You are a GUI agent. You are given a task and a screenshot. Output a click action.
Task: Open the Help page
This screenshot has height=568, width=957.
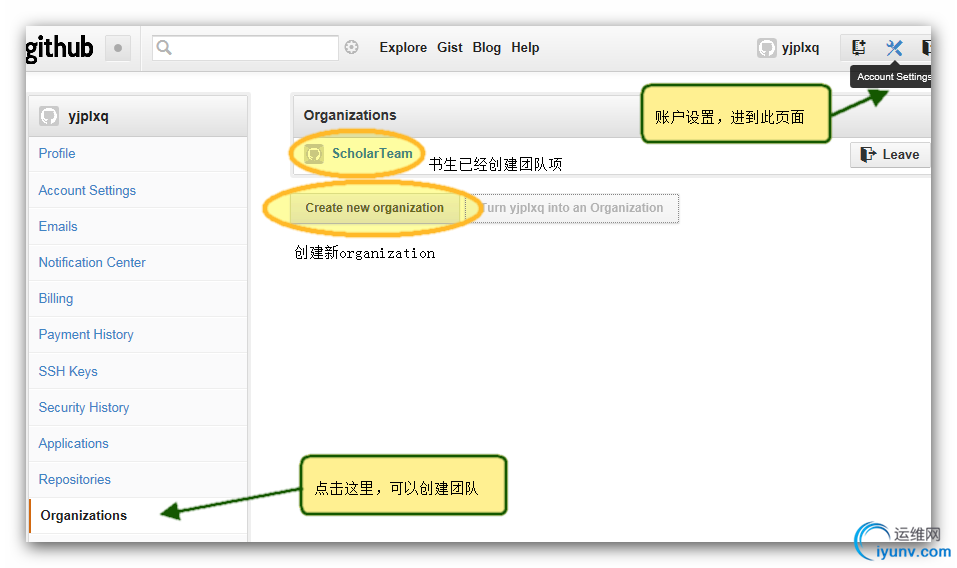coord(525,48)
